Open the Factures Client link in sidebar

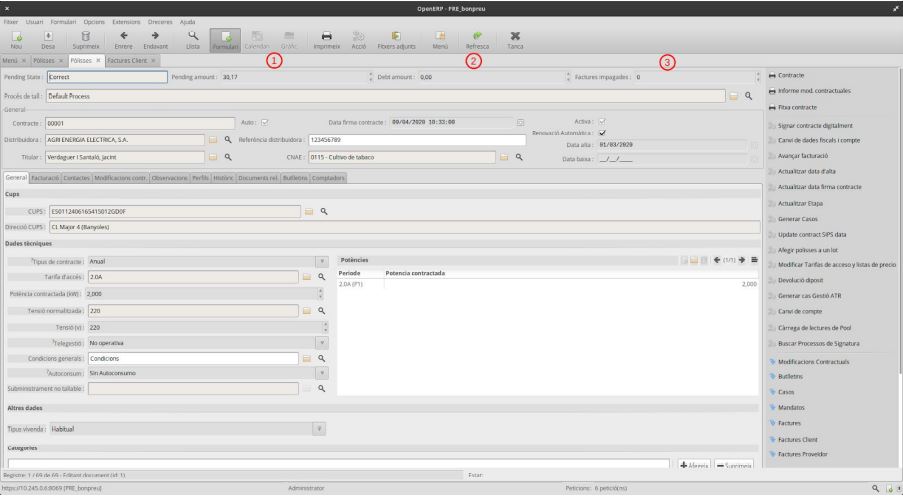pyautogui.click(x=798, y=439)
